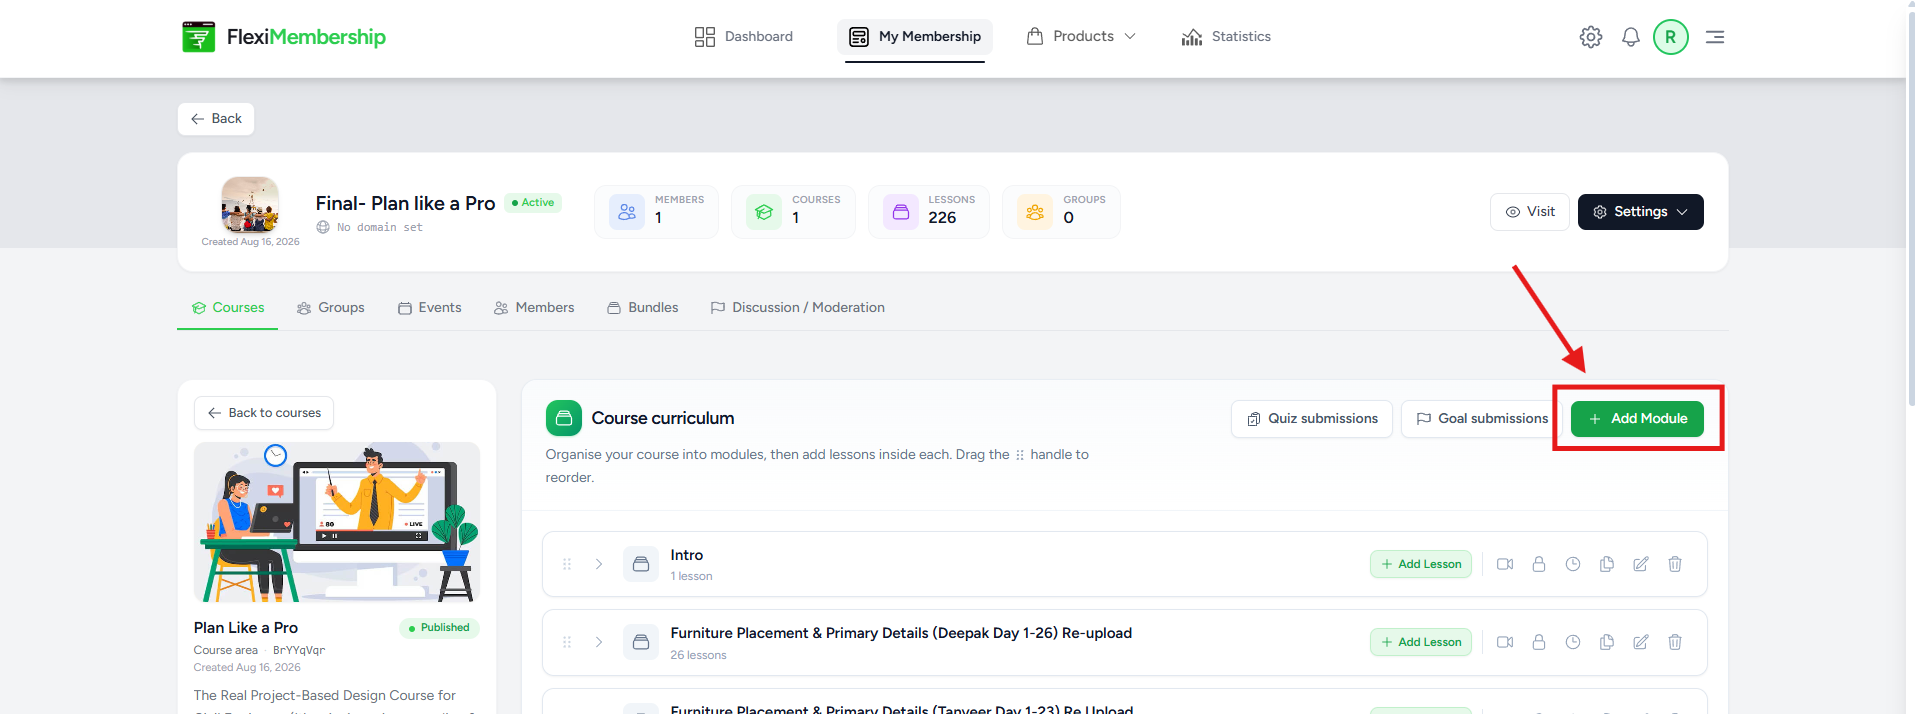
Task: Click the '1 lesson' label under Intro
Action: pyautogui.click(x=691, y=577)
